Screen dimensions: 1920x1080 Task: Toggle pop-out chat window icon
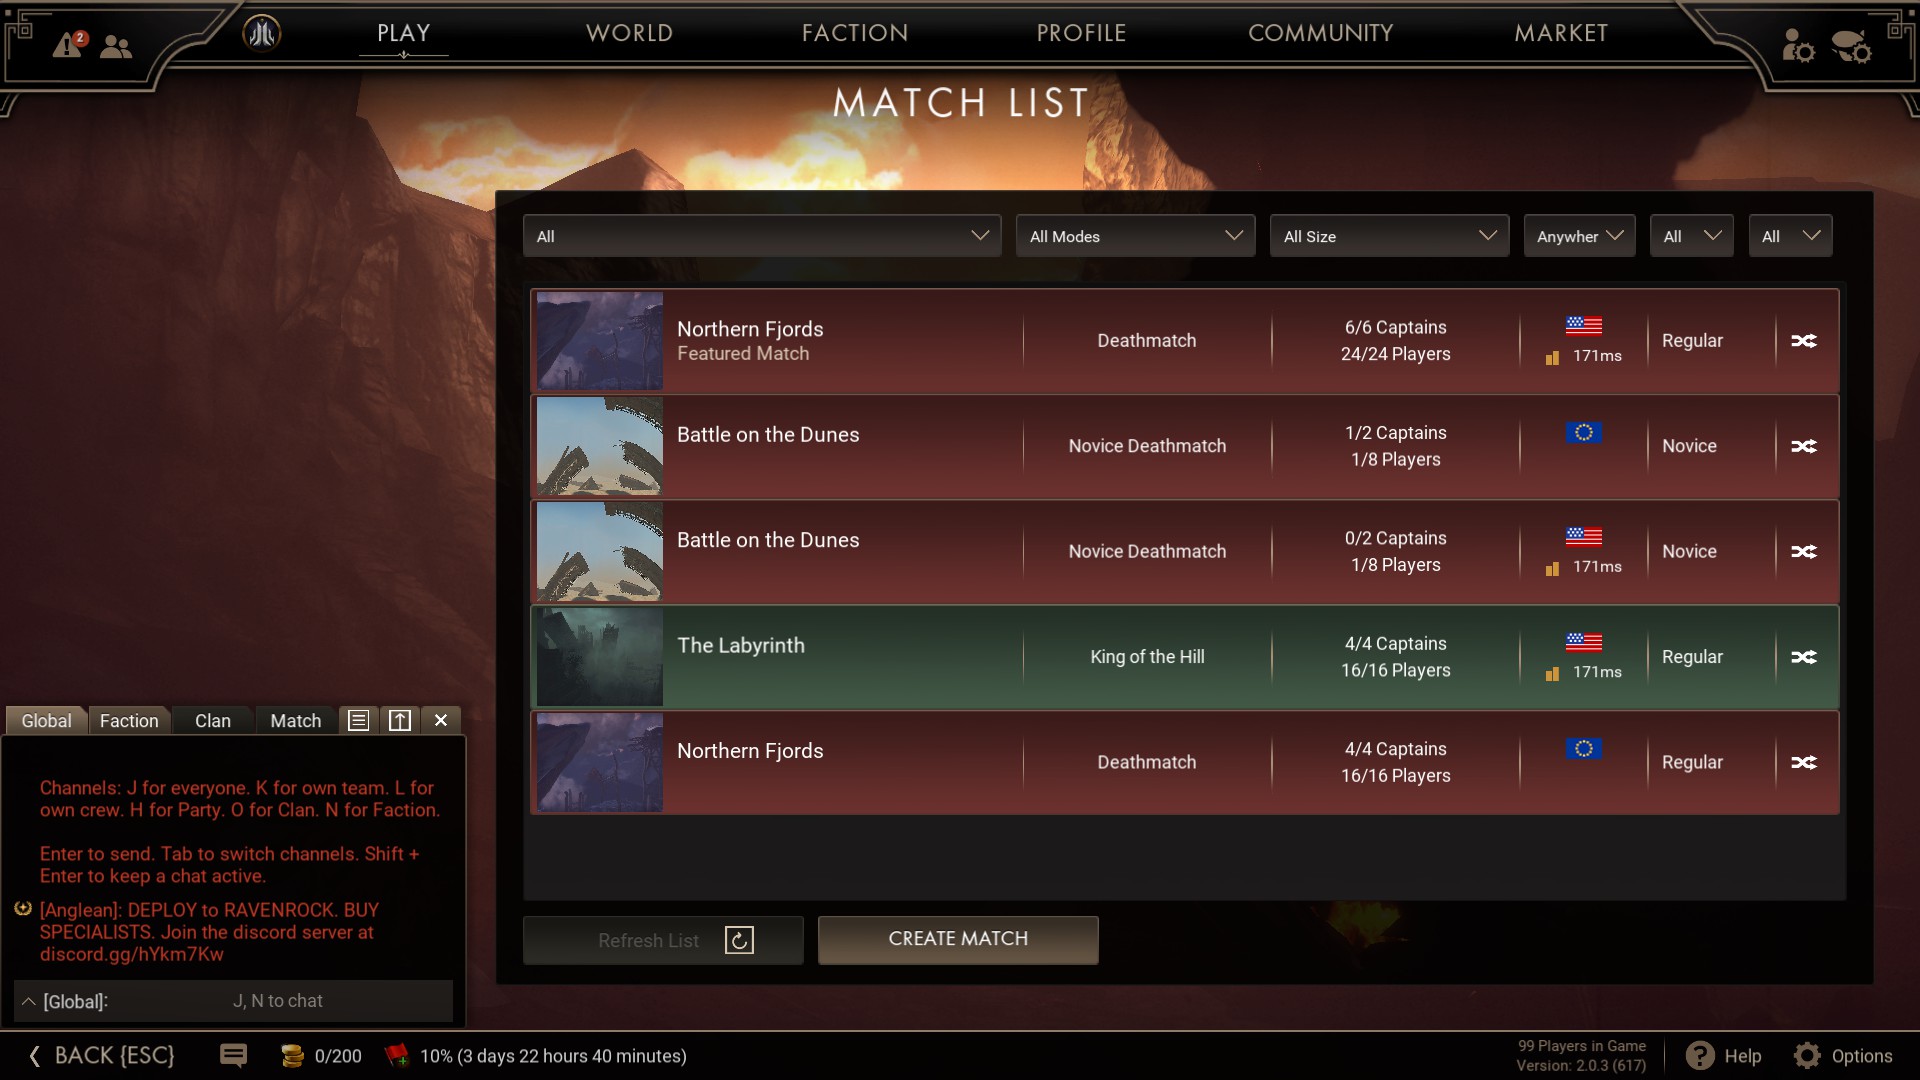coord(400,720)
